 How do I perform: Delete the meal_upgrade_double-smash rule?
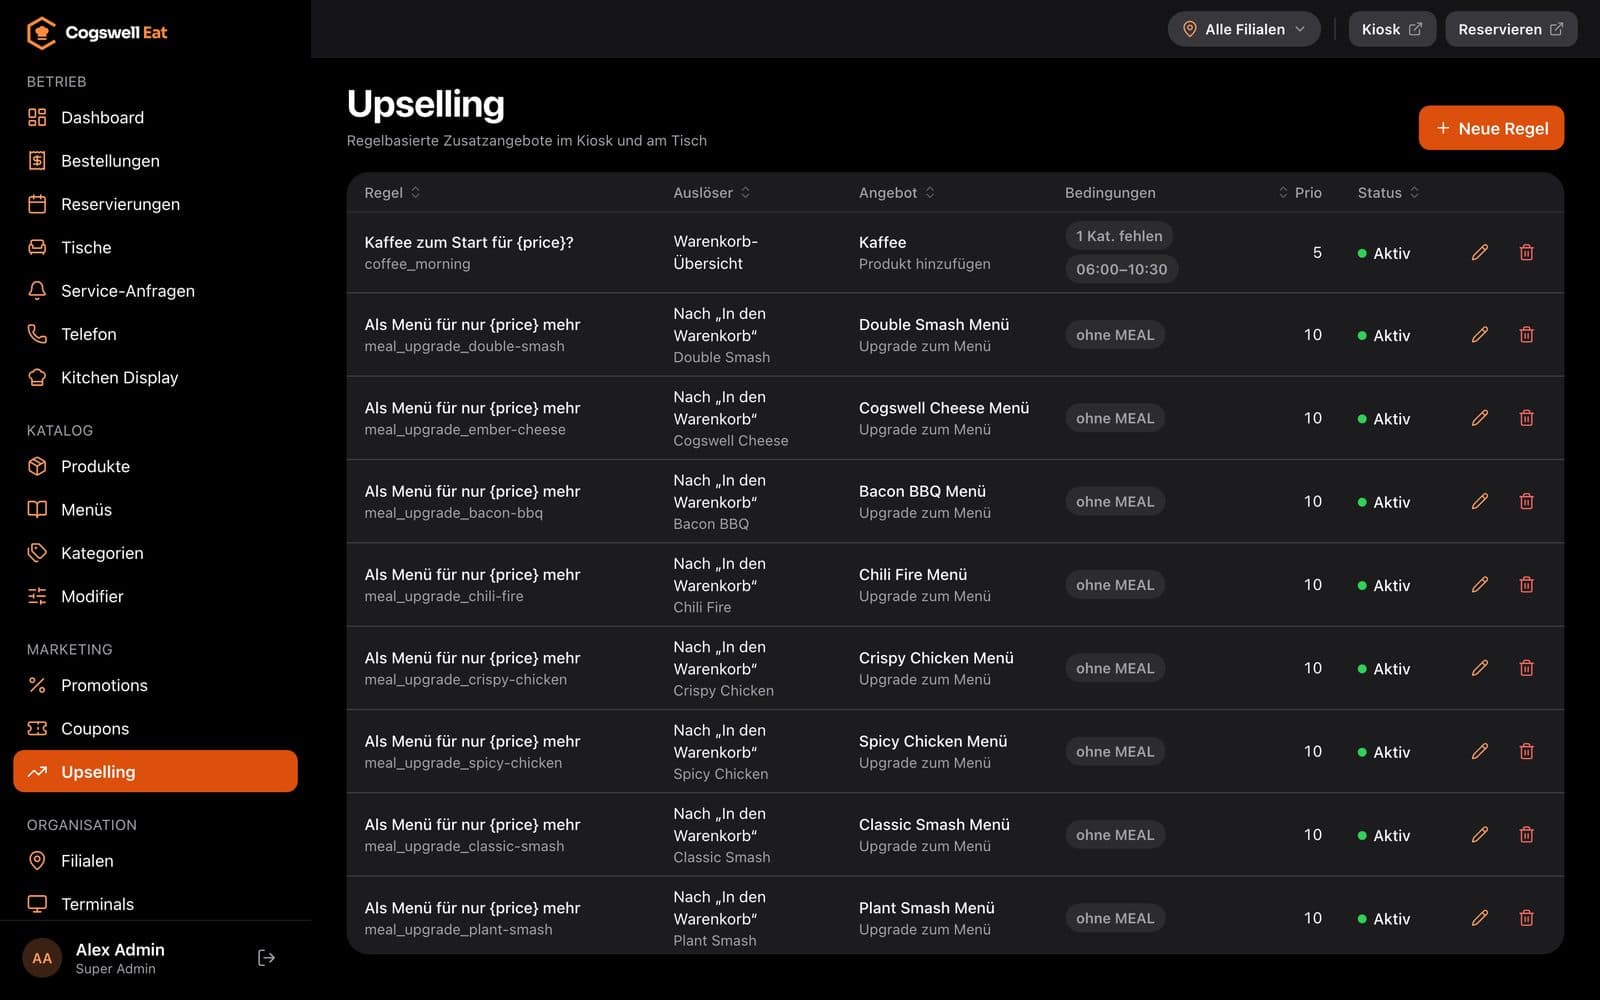tap(1526, 335)
